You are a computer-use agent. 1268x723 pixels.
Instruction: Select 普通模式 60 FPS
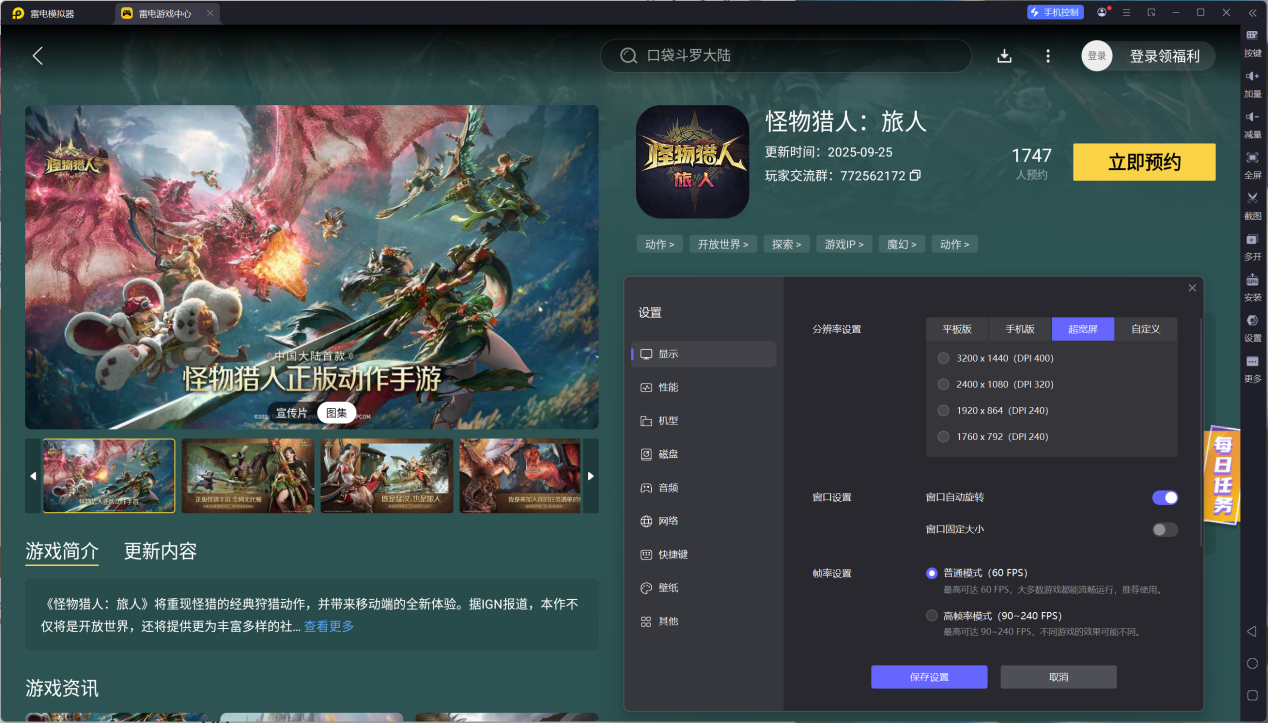click(932, 573)
